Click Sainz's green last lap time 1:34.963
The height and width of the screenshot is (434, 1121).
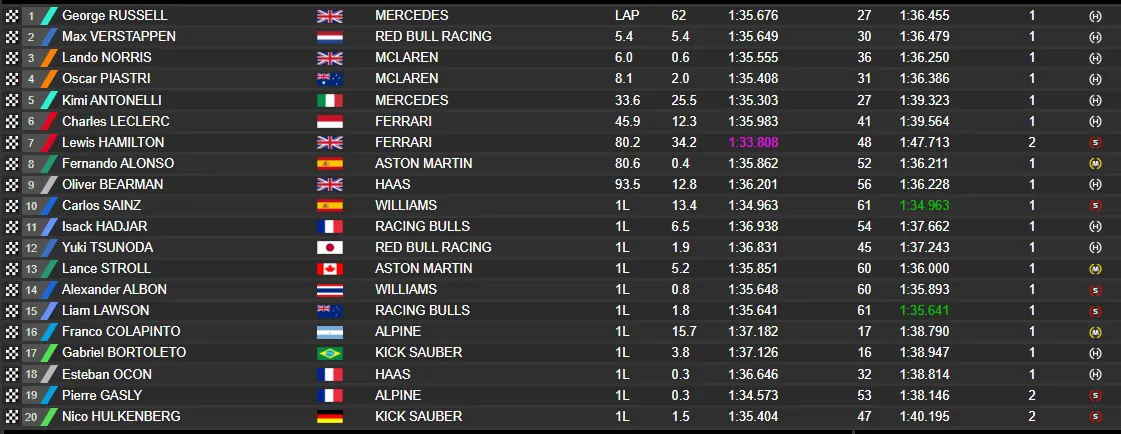[922, 205]
